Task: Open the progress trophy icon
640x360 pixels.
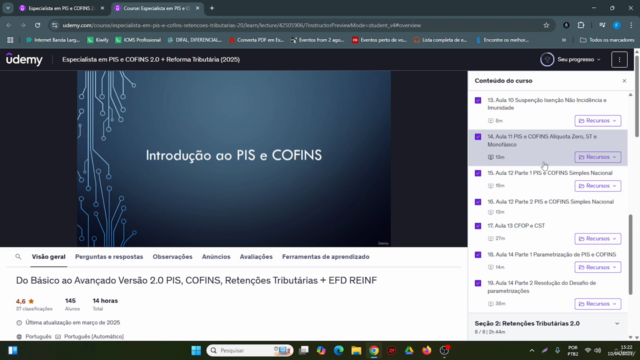Action: (x=547, y=60)
